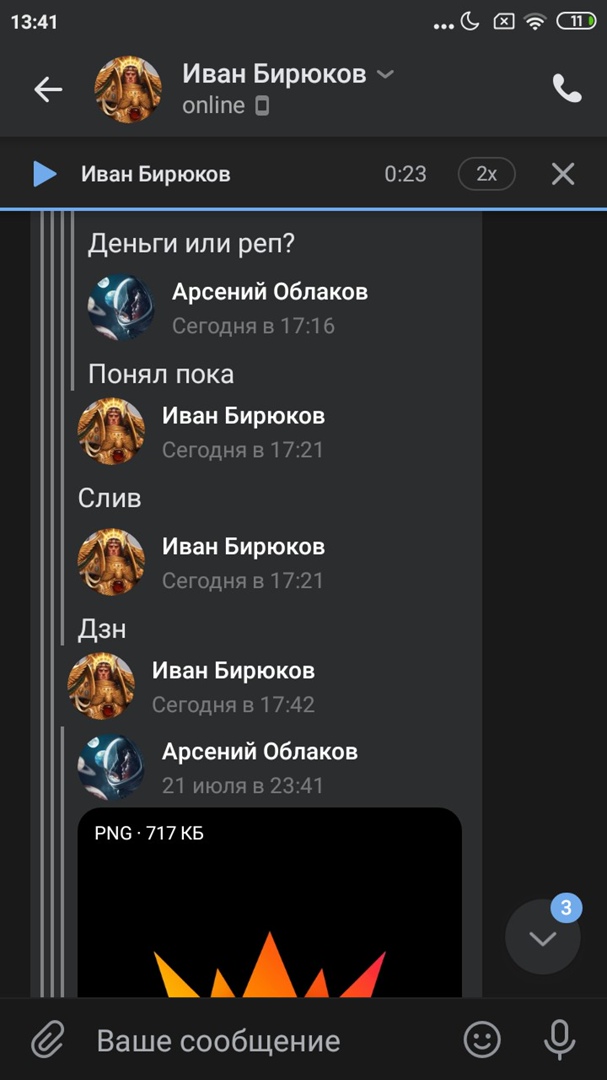Play the voice message from Иван Бирюков
The height and width of the screenshot is (1080, 607).
(x=45, y=174)
